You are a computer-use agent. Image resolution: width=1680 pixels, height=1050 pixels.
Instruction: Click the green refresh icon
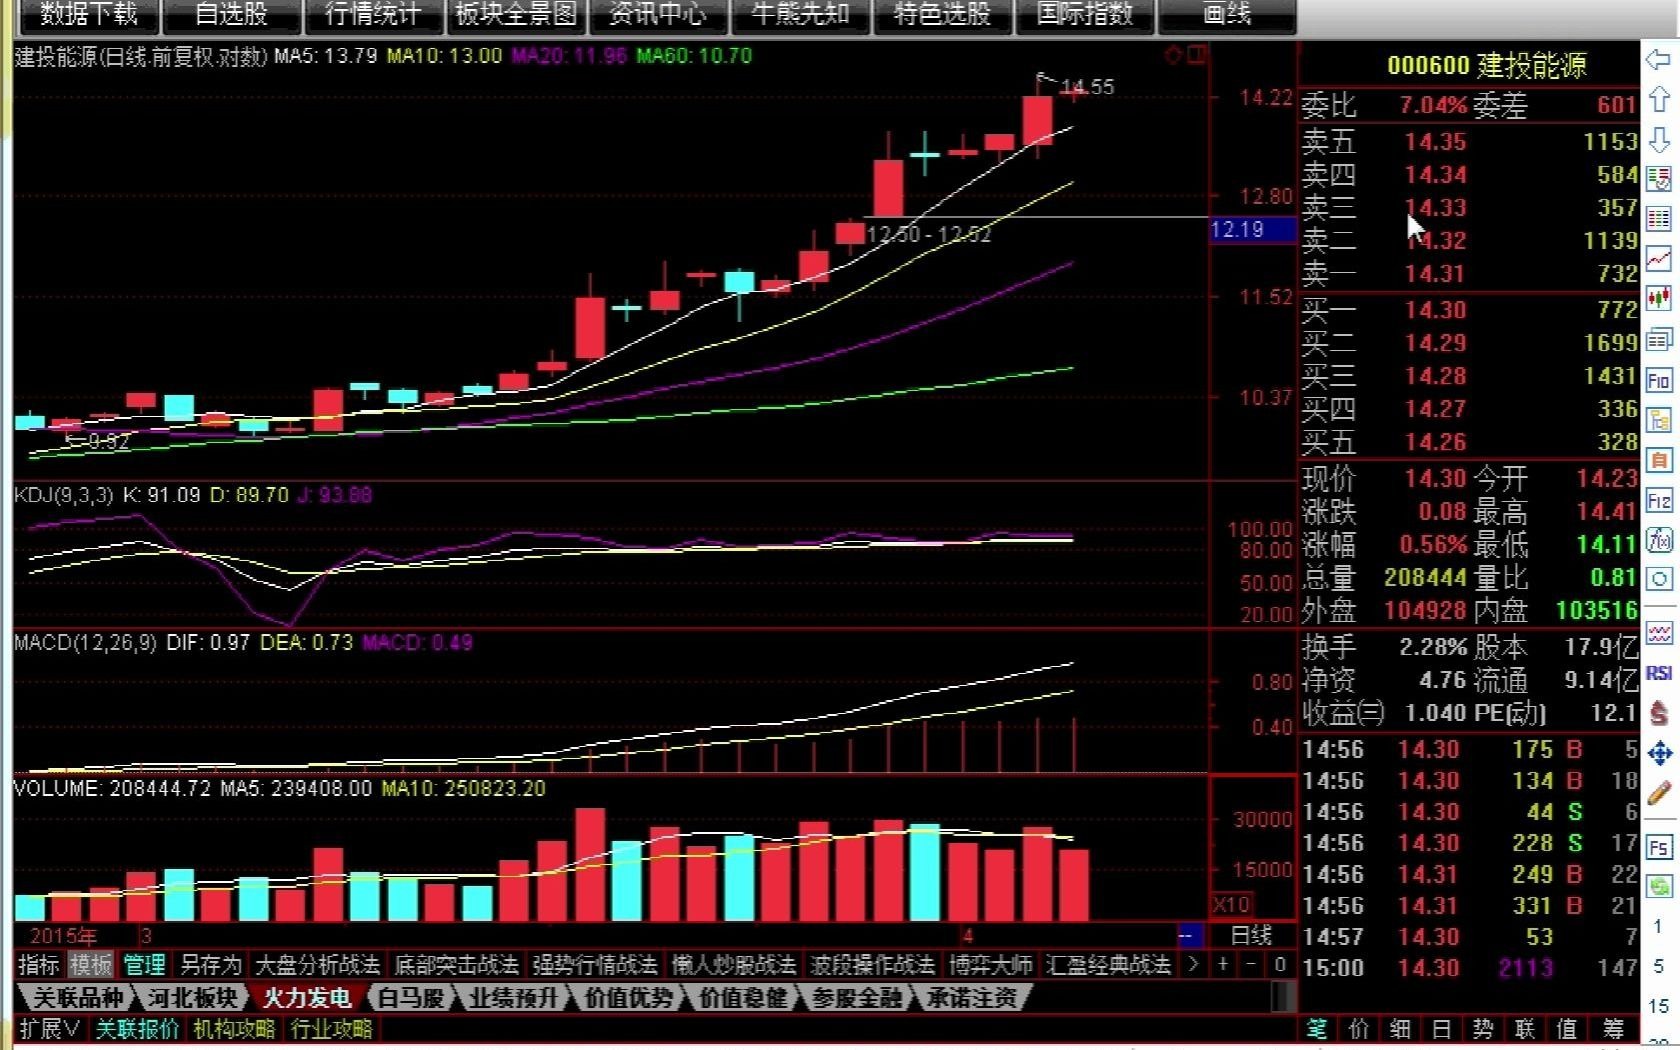(1659, 886)
